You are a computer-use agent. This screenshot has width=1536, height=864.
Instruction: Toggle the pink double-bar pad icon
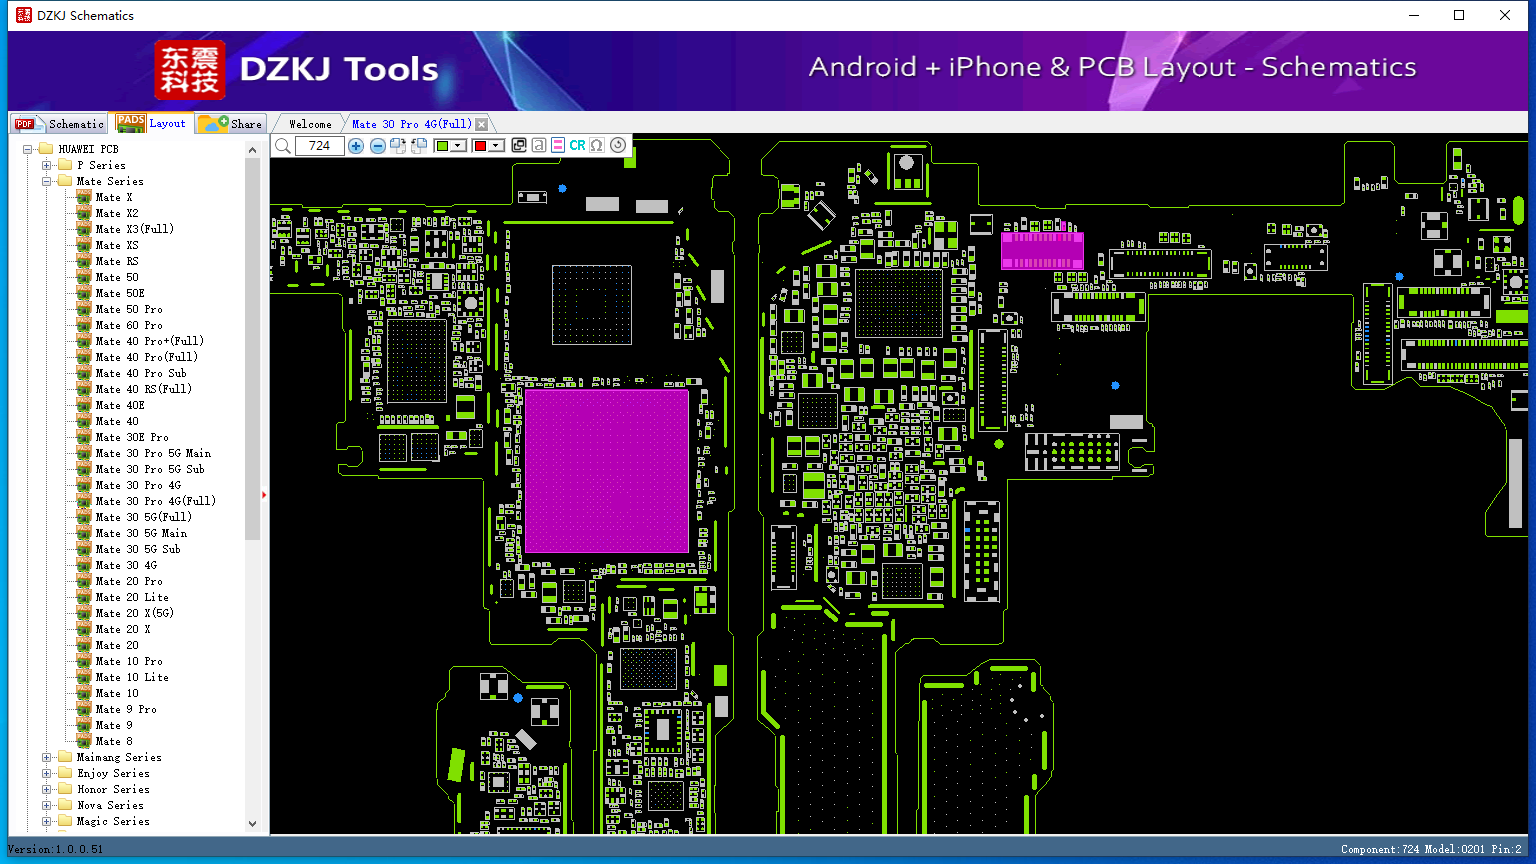(x=558, y=146)
